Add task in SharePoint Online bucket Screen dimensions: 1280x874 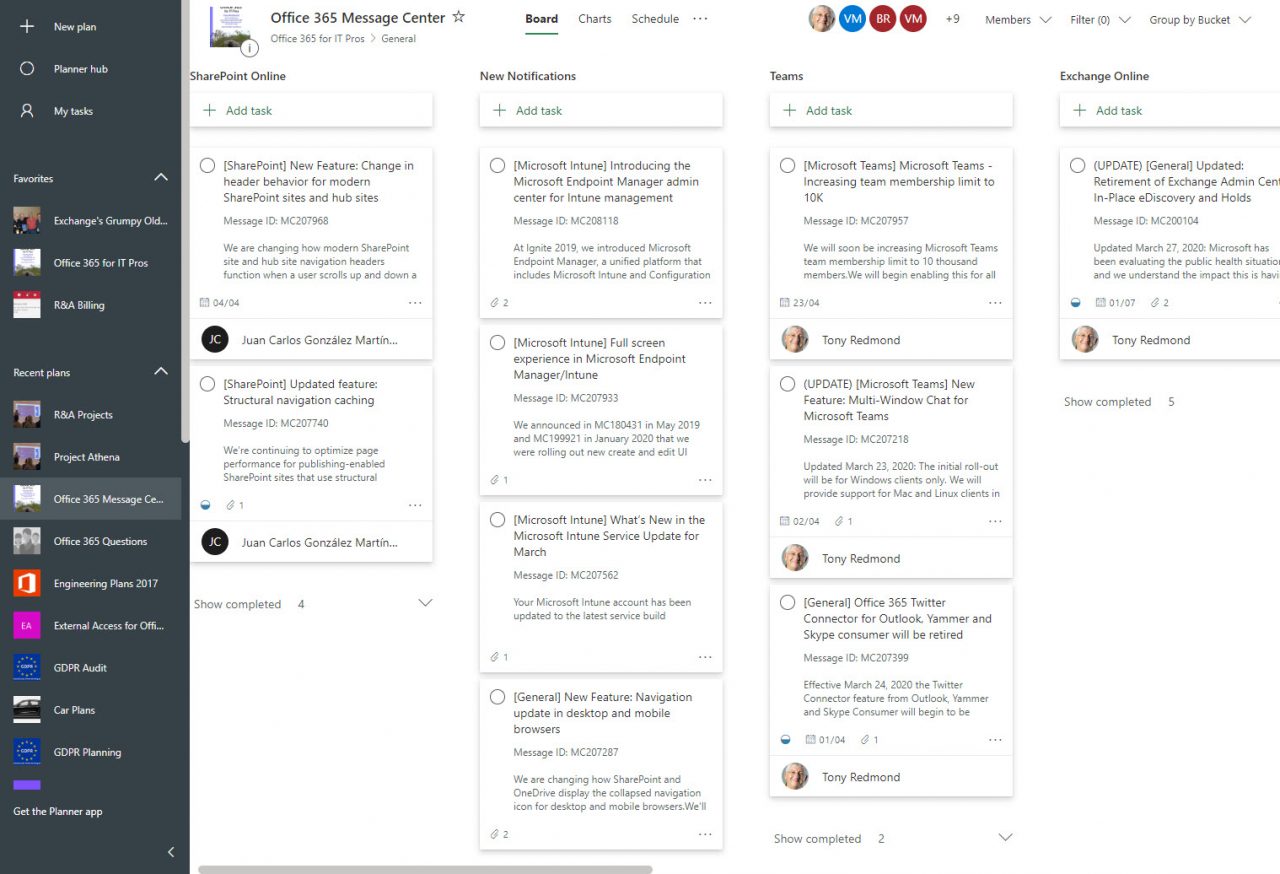[312, 110]
